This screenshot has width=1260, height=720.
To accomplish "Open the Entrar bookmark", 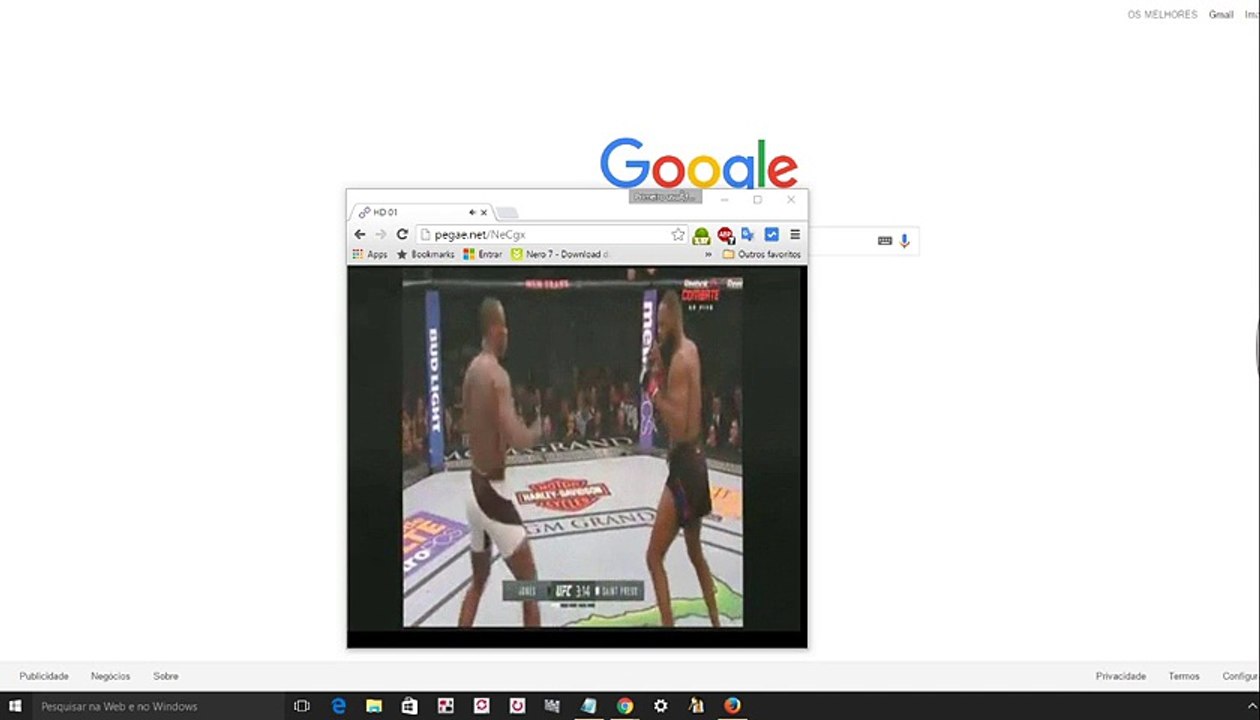I will click(483, 254).
